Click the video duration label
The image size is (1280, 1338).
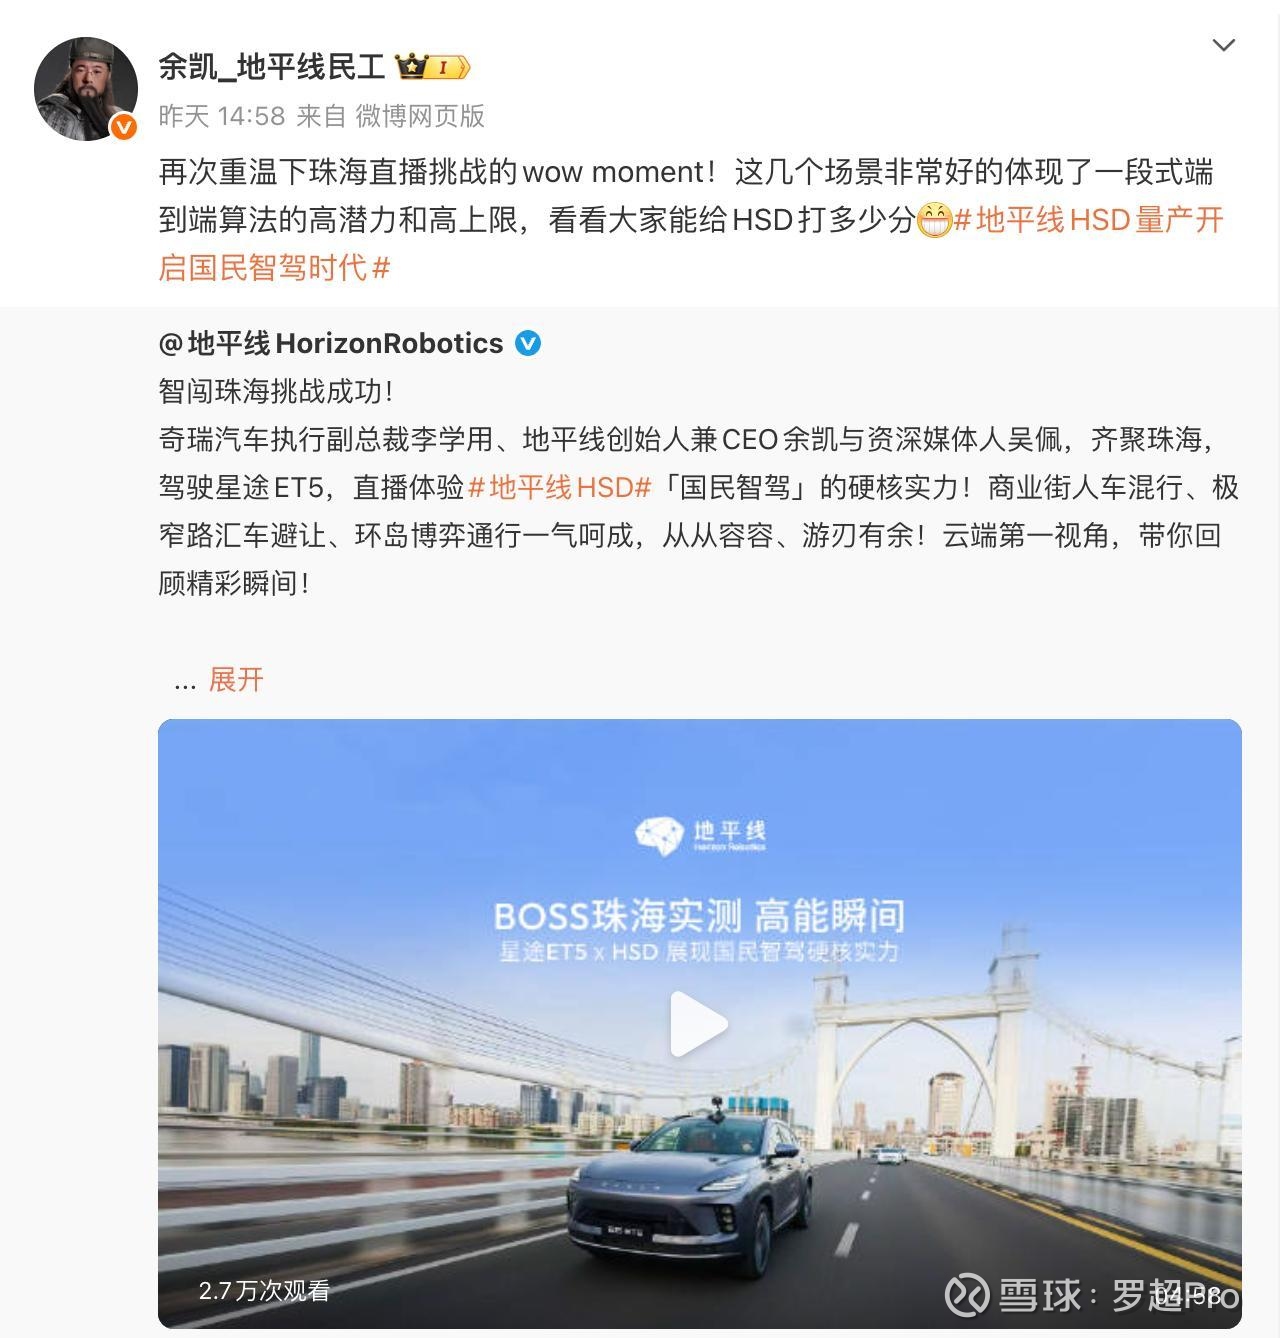(x=1188, y=1295)
